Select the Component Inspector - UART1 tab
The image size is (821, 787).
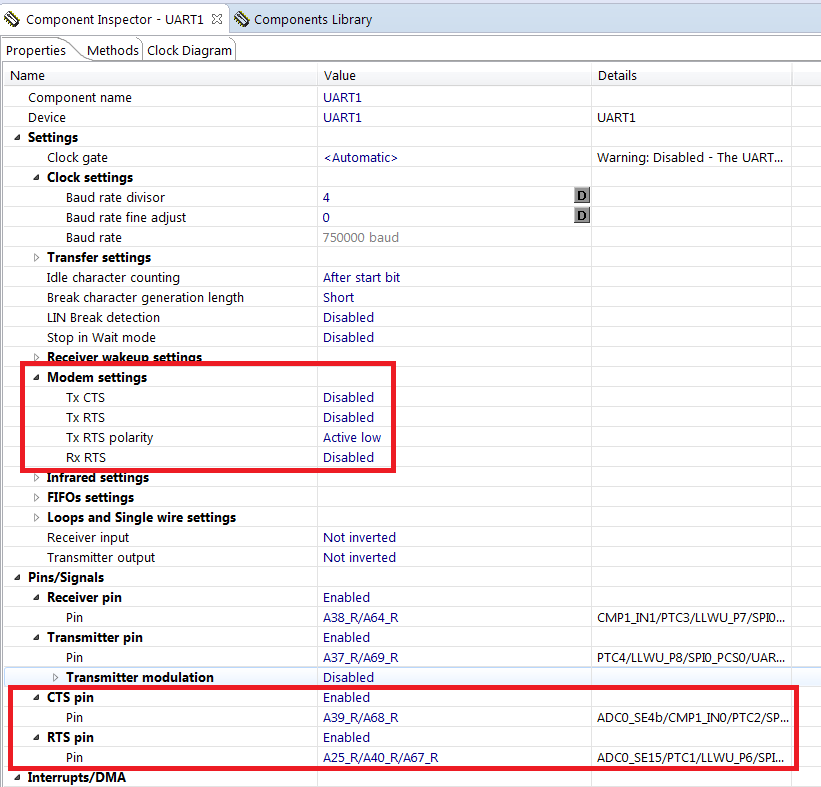114,19
